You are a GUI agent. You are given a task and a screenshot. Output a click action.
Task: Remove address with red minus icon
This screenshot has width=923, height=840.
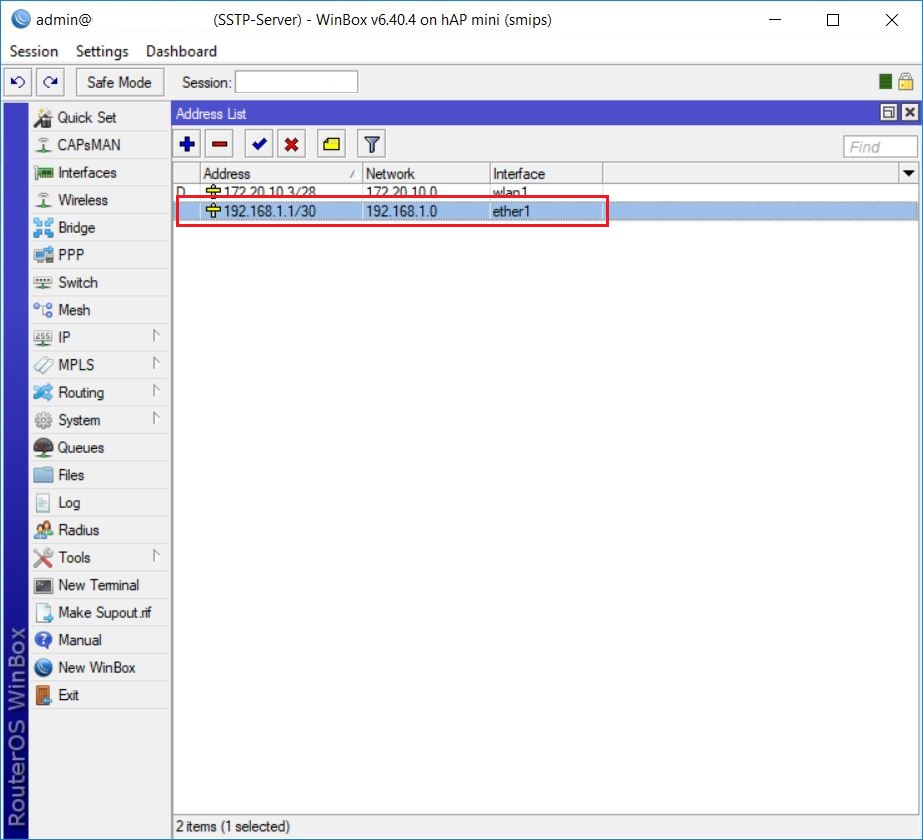(220, 144)
